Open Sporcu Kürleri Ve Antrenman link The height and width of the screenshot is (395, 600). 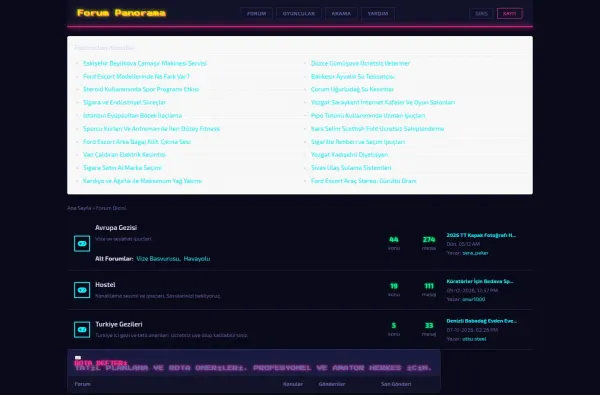(x=151, y=129)
